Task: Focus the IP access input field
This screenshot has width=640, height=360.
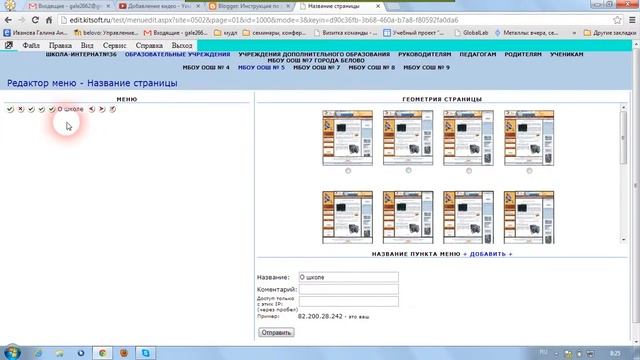Action: point(349,302)
